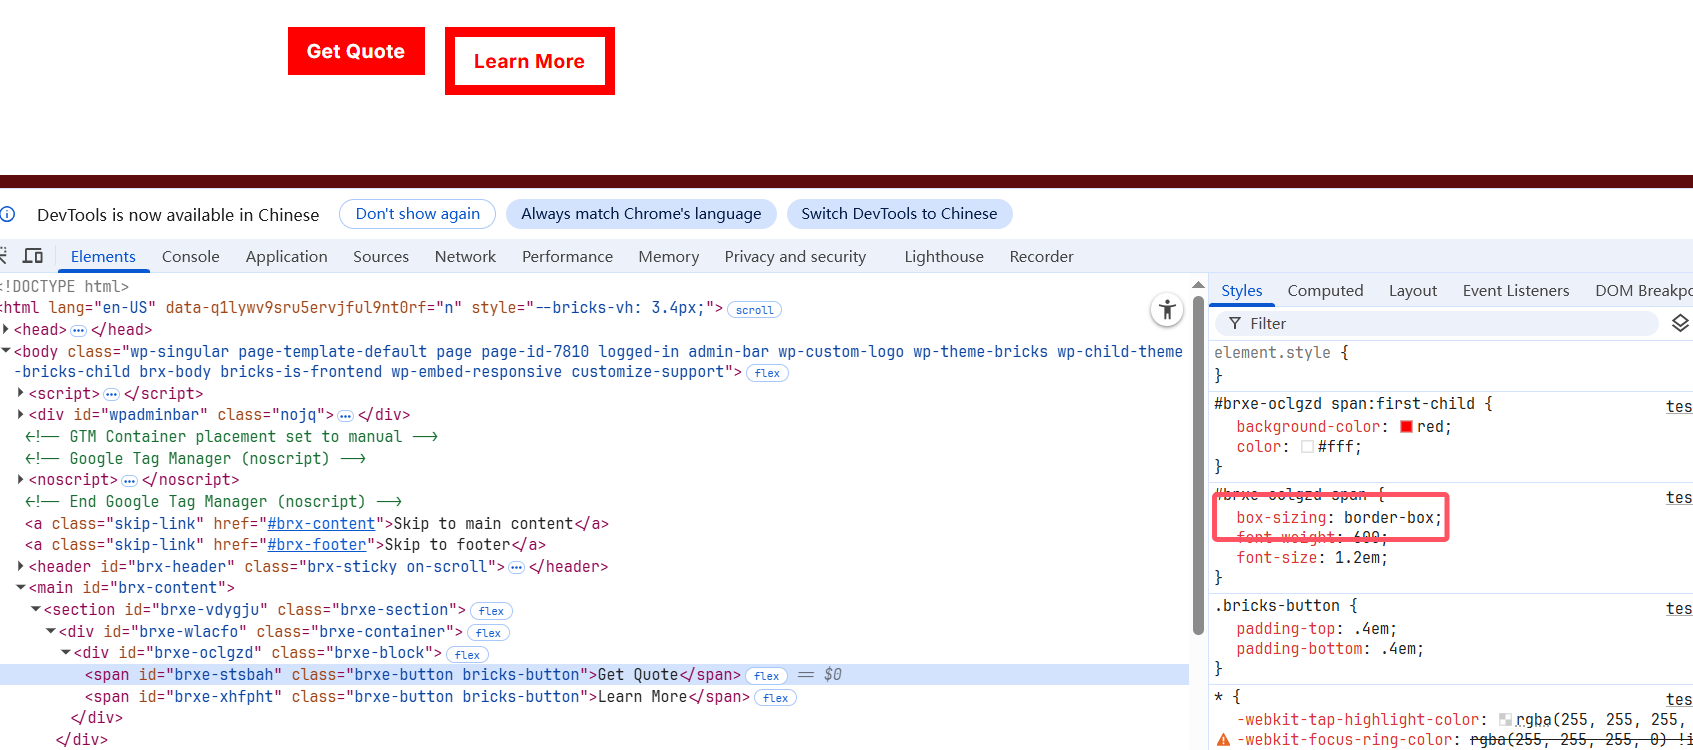The width and height of the screenshot is (1693, 750).
Task: Expand the head element node
Action: point(6,329)
